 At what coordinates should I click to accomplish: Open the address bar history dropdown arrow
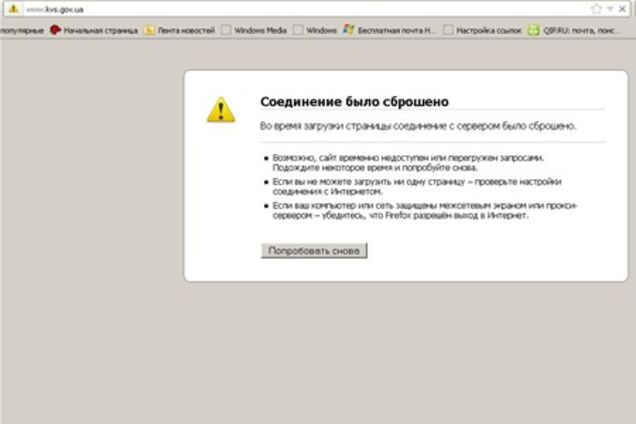click(x=610, y=9)
